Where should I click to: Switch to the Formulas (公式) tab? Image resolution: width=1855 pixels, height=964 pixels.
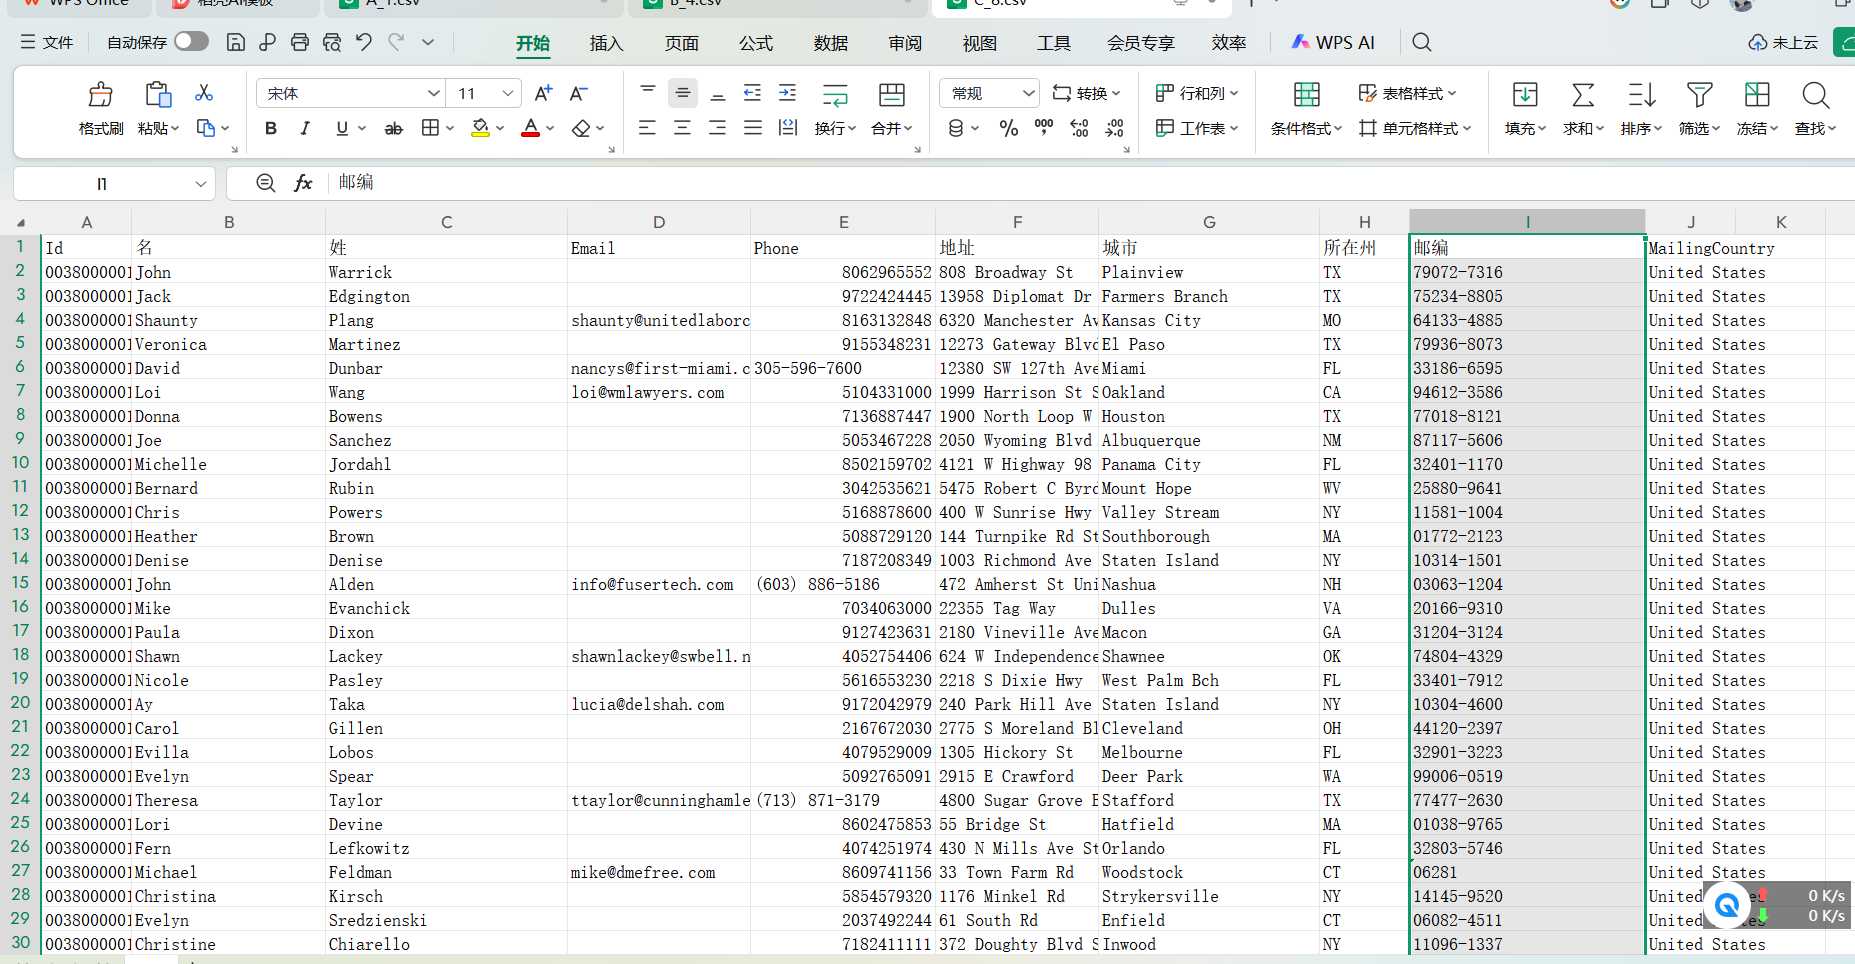756,43
